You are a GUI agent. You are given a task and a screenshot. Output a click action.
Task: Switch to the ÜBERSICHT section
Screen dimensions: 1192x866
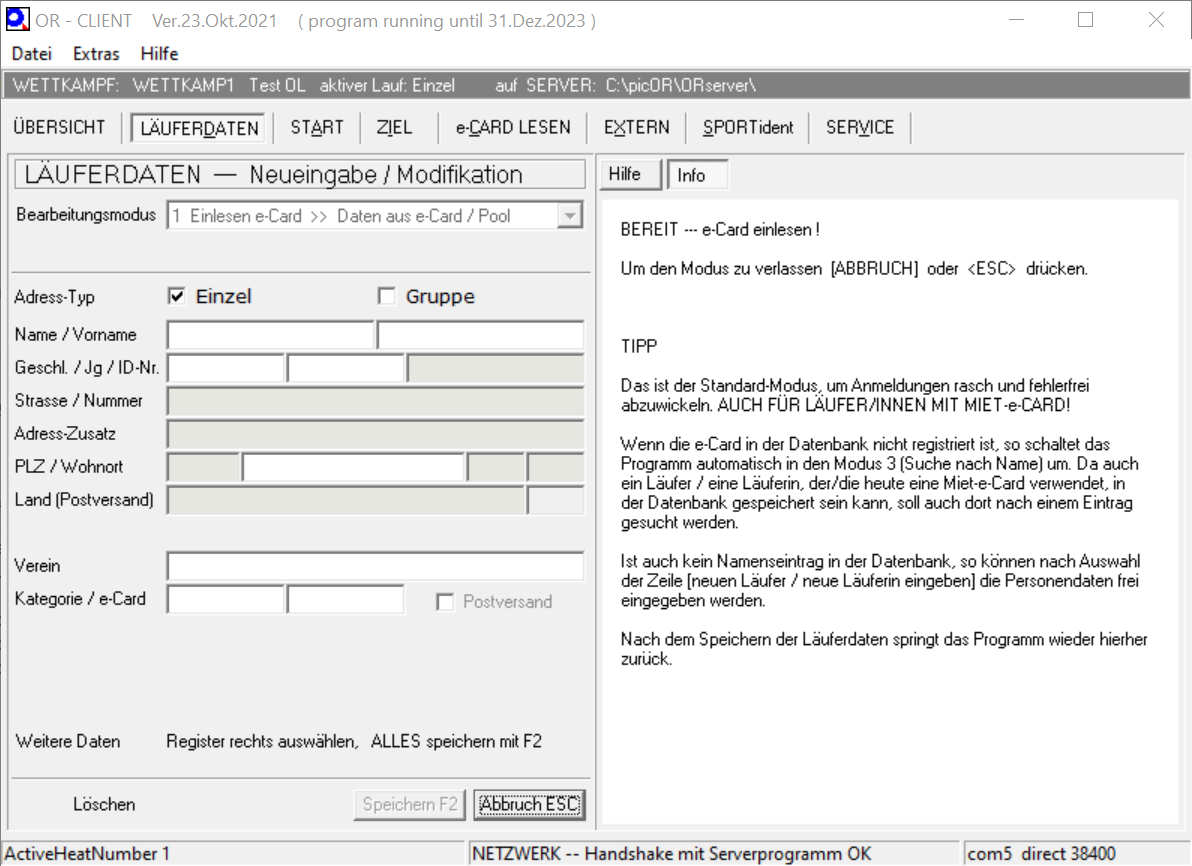coord(59,127)
